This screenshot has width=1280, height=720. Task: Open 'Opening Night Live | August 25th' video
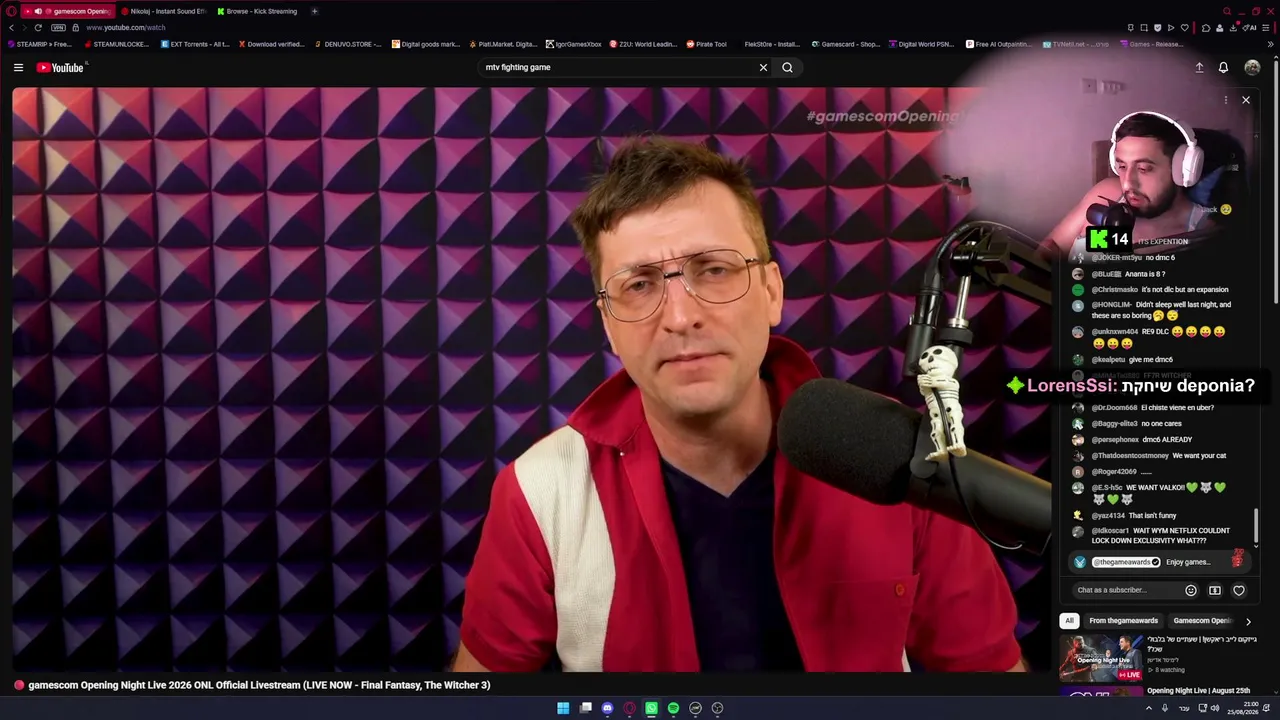coord(1198,691)
